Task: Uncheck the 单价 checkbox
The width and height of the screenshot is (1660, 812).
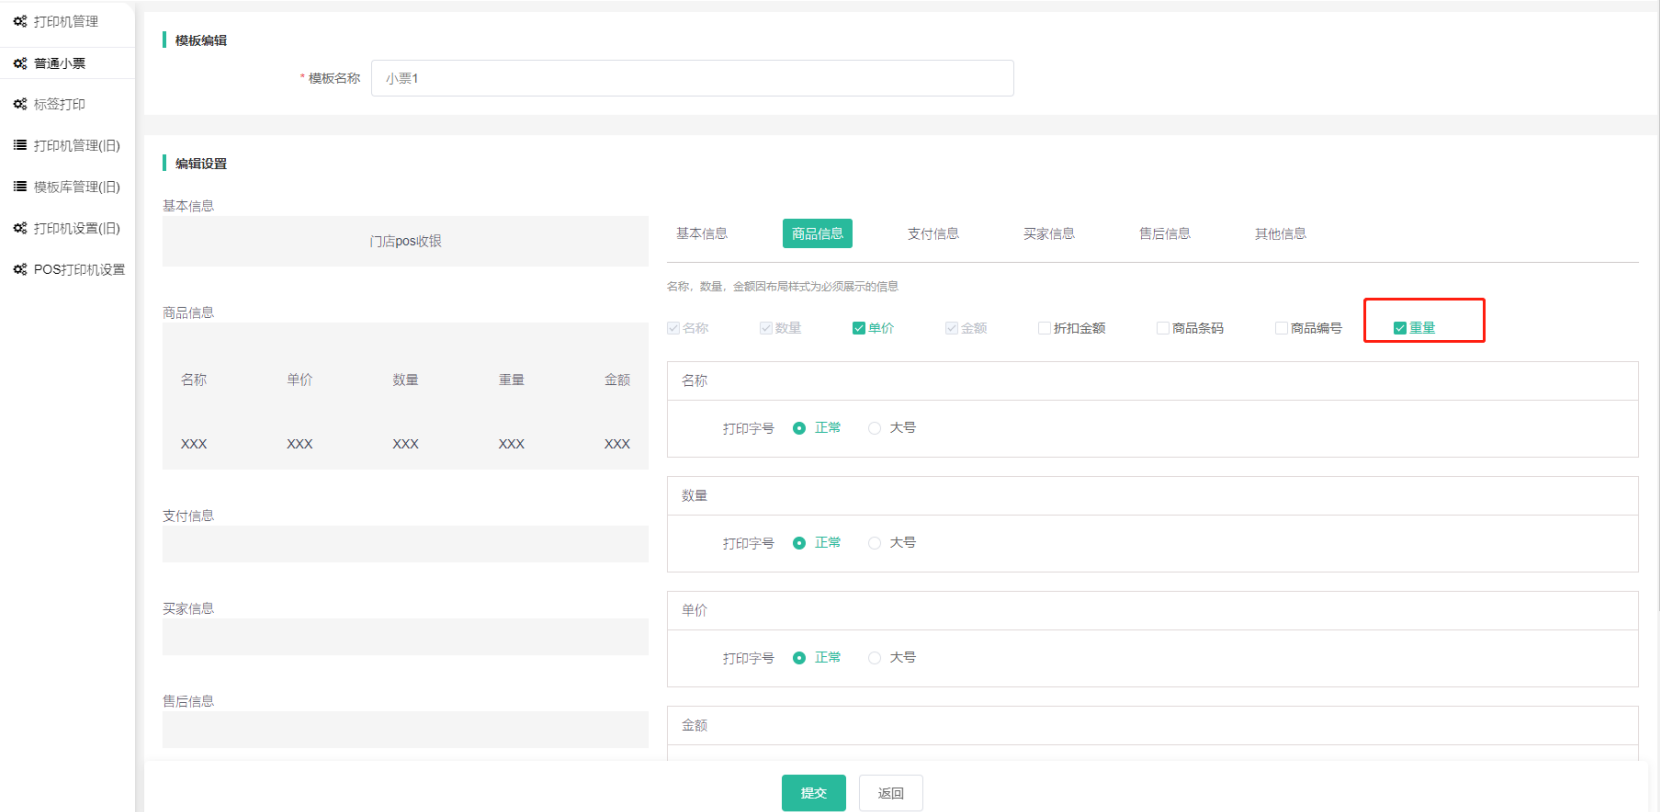Action: coord(859,328)
